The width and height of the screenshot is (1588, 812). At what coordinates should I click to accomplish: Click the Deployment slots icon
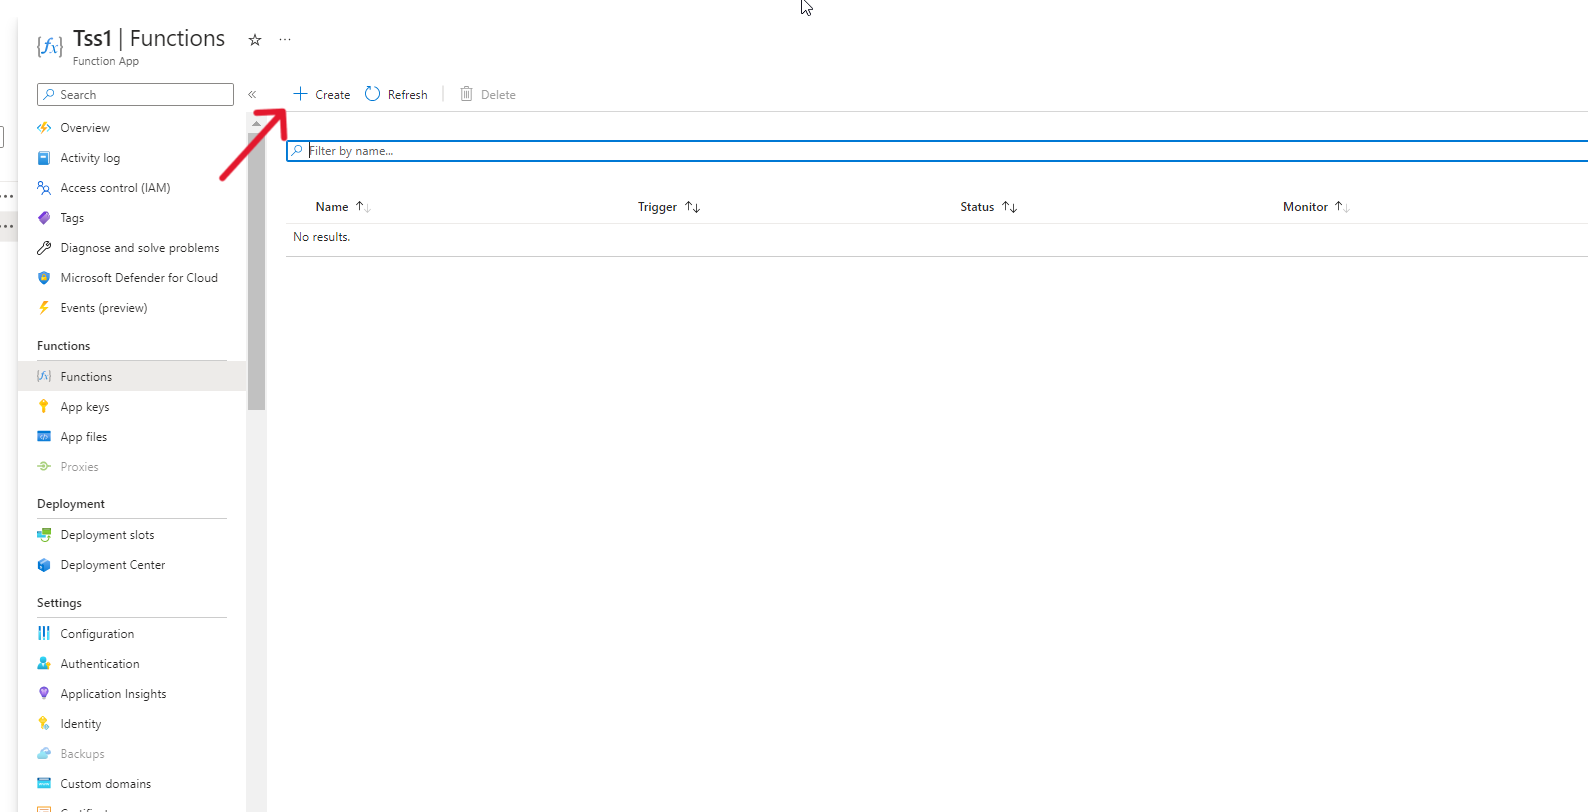pos(44,535)
